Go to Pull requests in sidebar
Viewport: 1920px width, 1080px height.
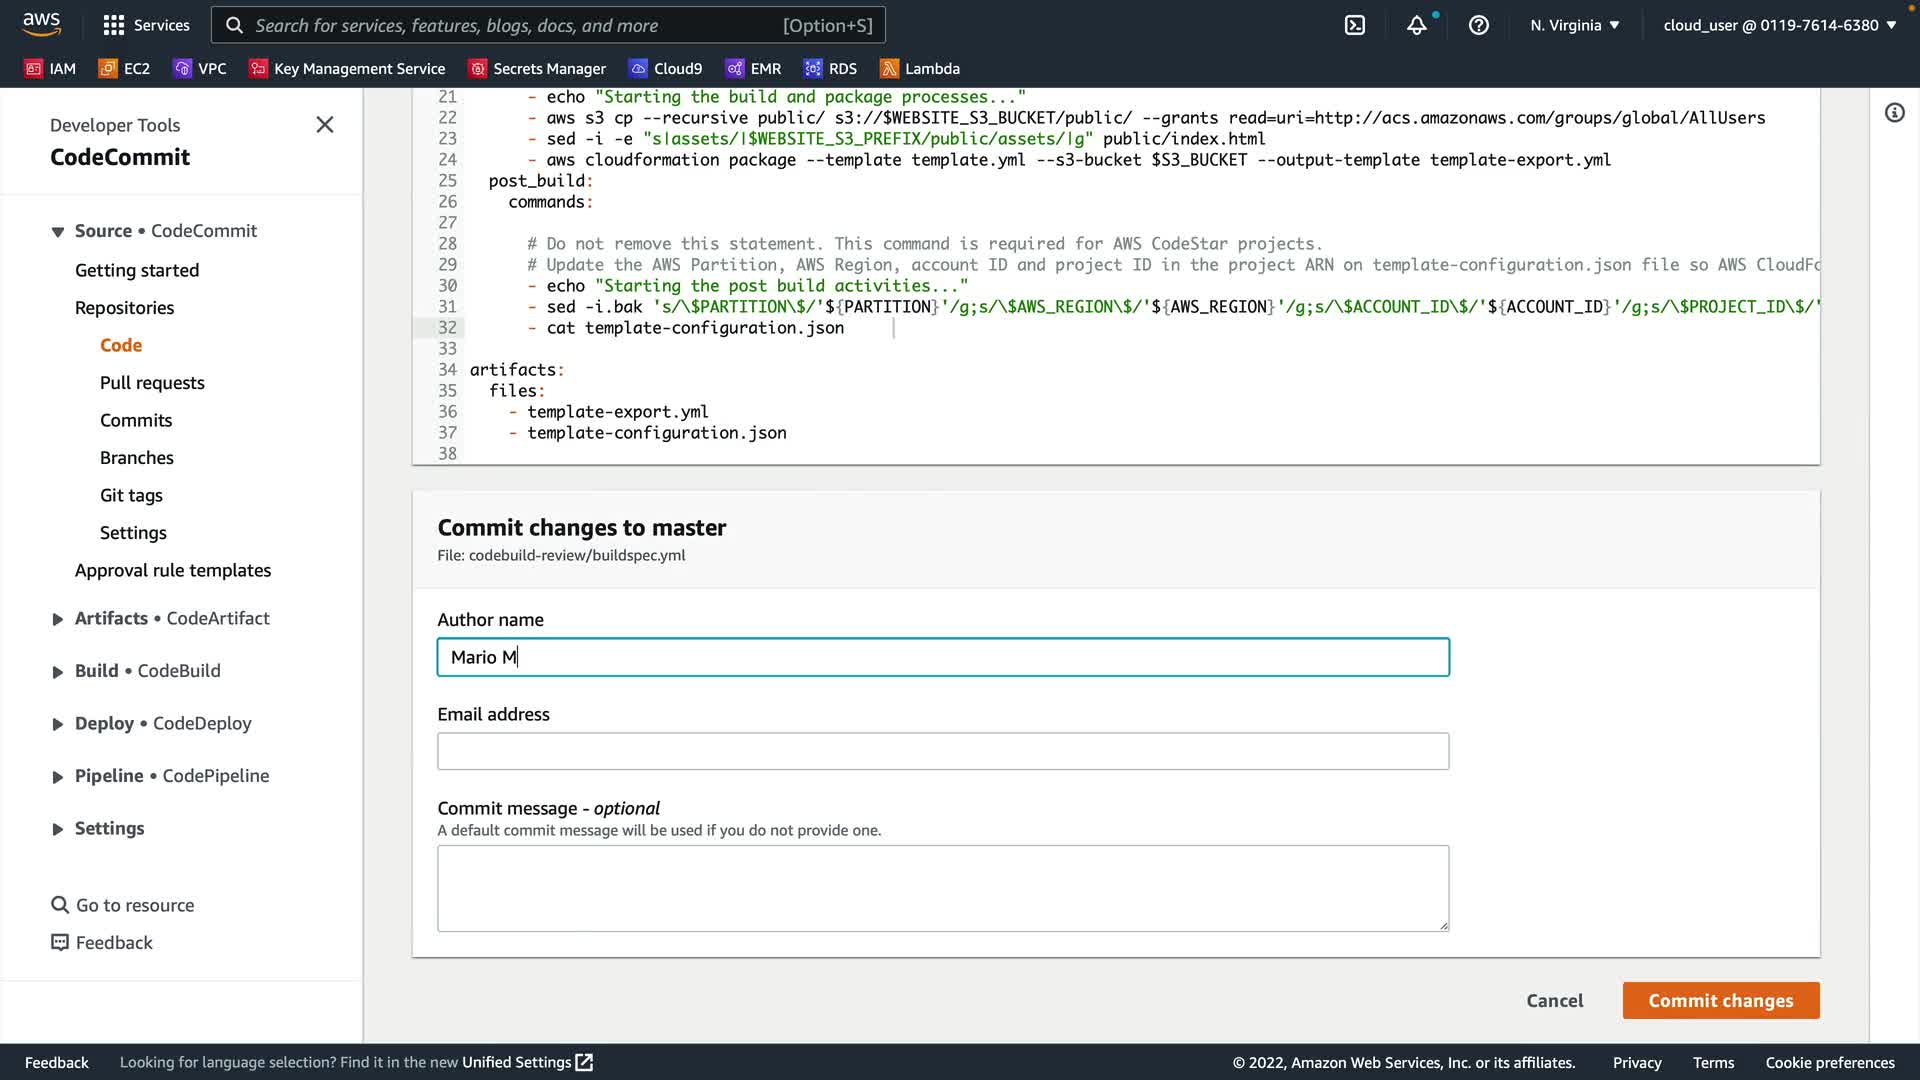pyautogui.click(x=152, y=383)
